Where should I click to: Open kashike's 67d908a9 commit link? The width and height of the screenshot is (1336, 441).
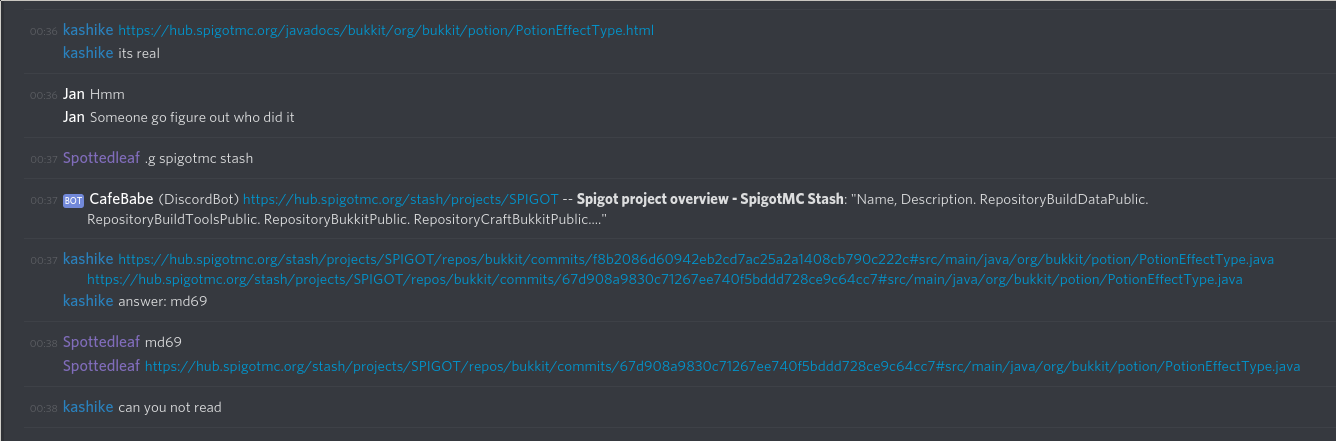665,280
